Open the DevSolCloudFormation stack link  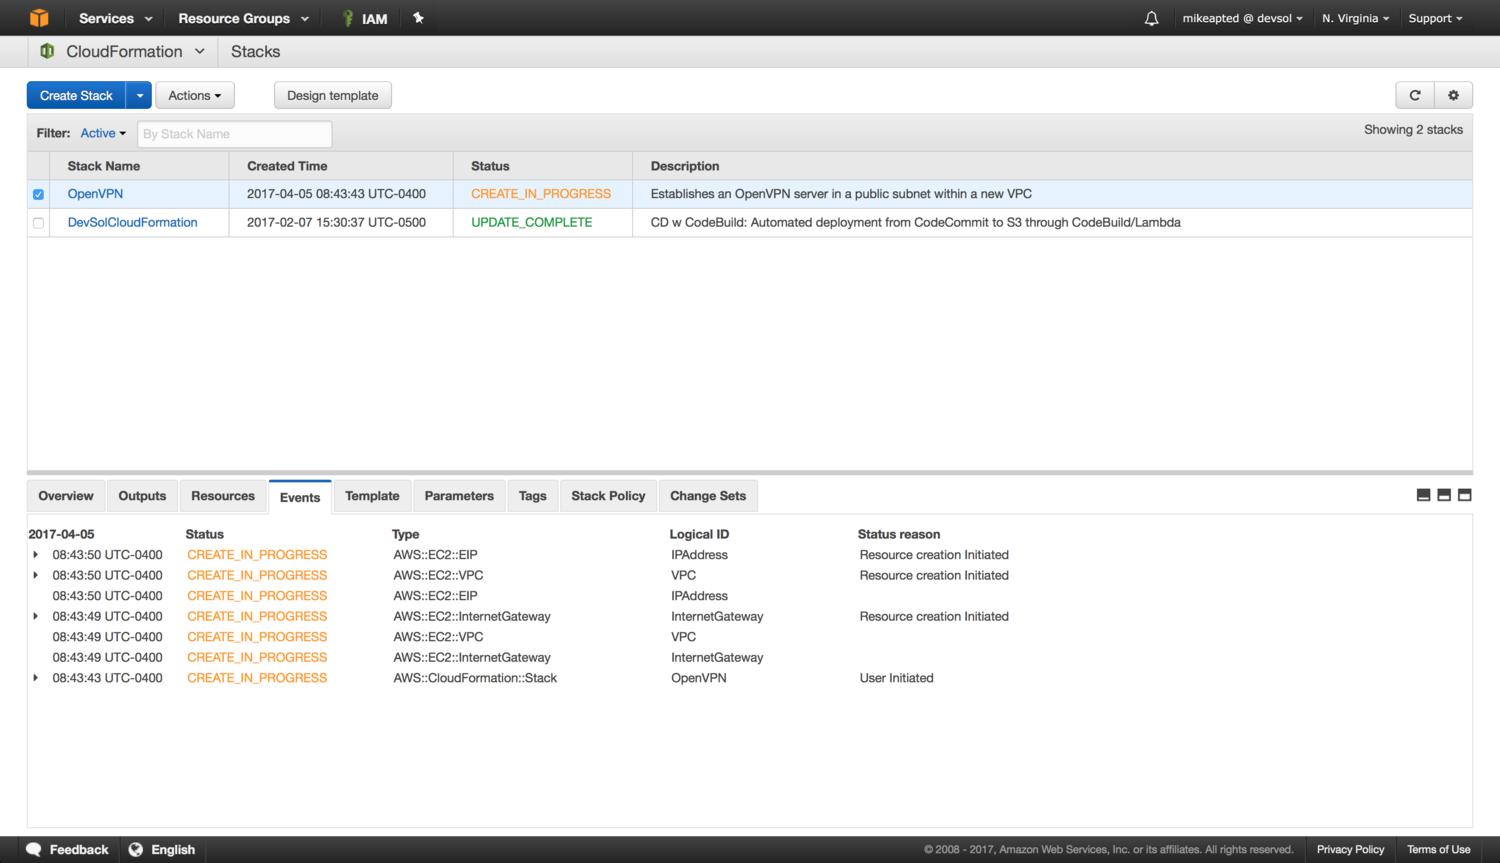pos(132,222)
